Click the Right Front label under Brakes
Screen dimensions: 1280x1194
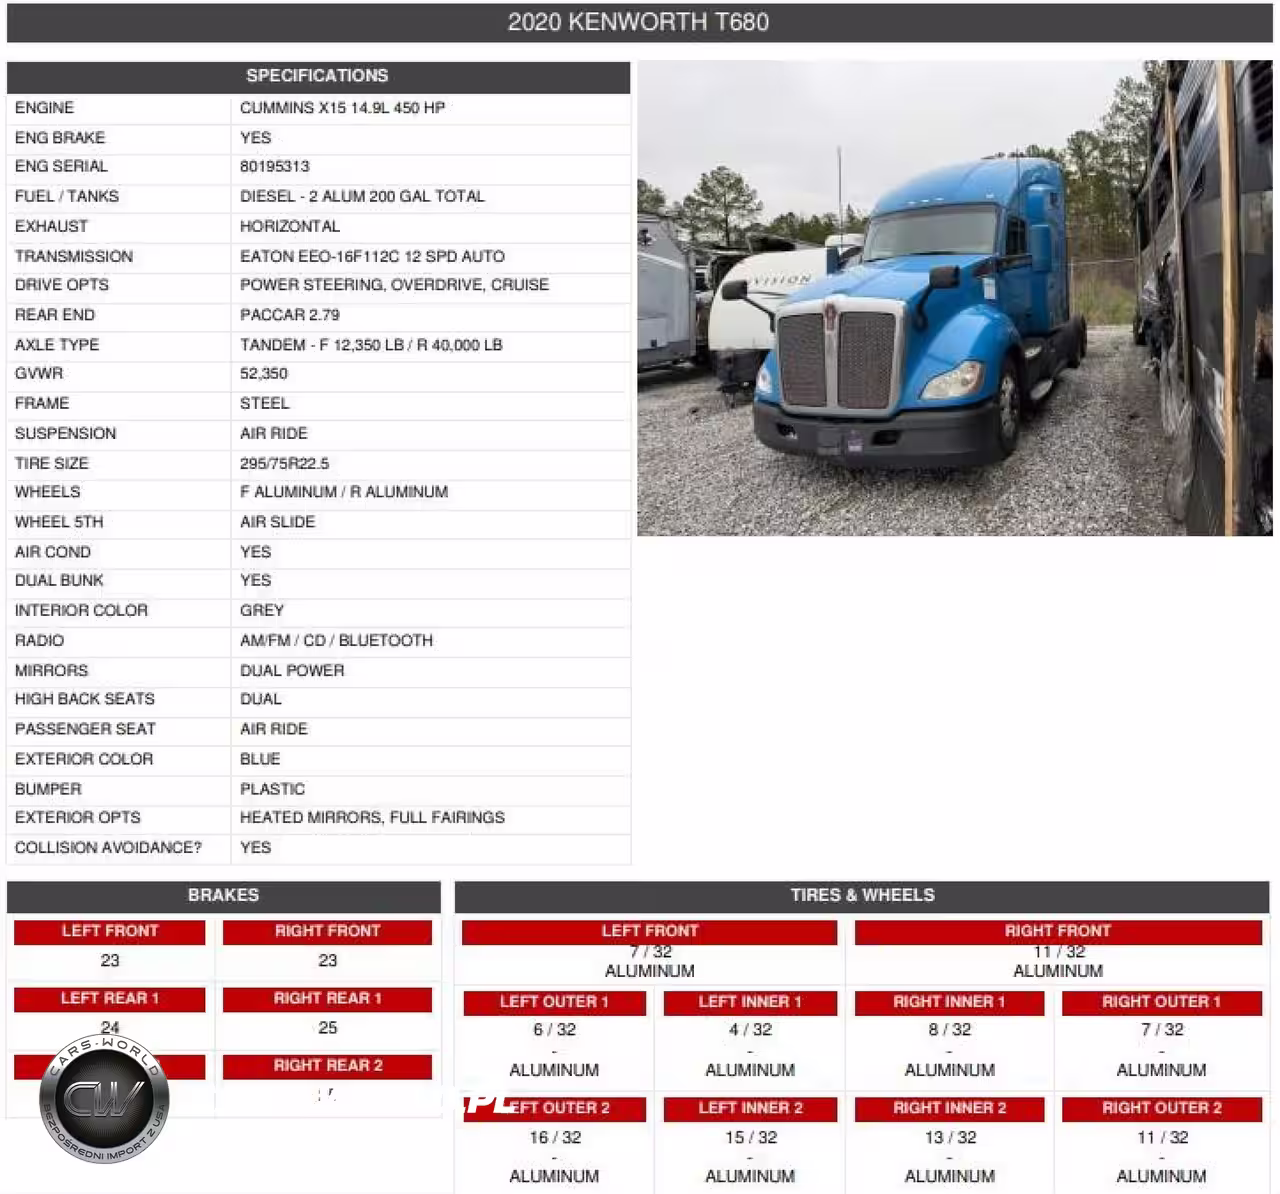coord(327,931)
